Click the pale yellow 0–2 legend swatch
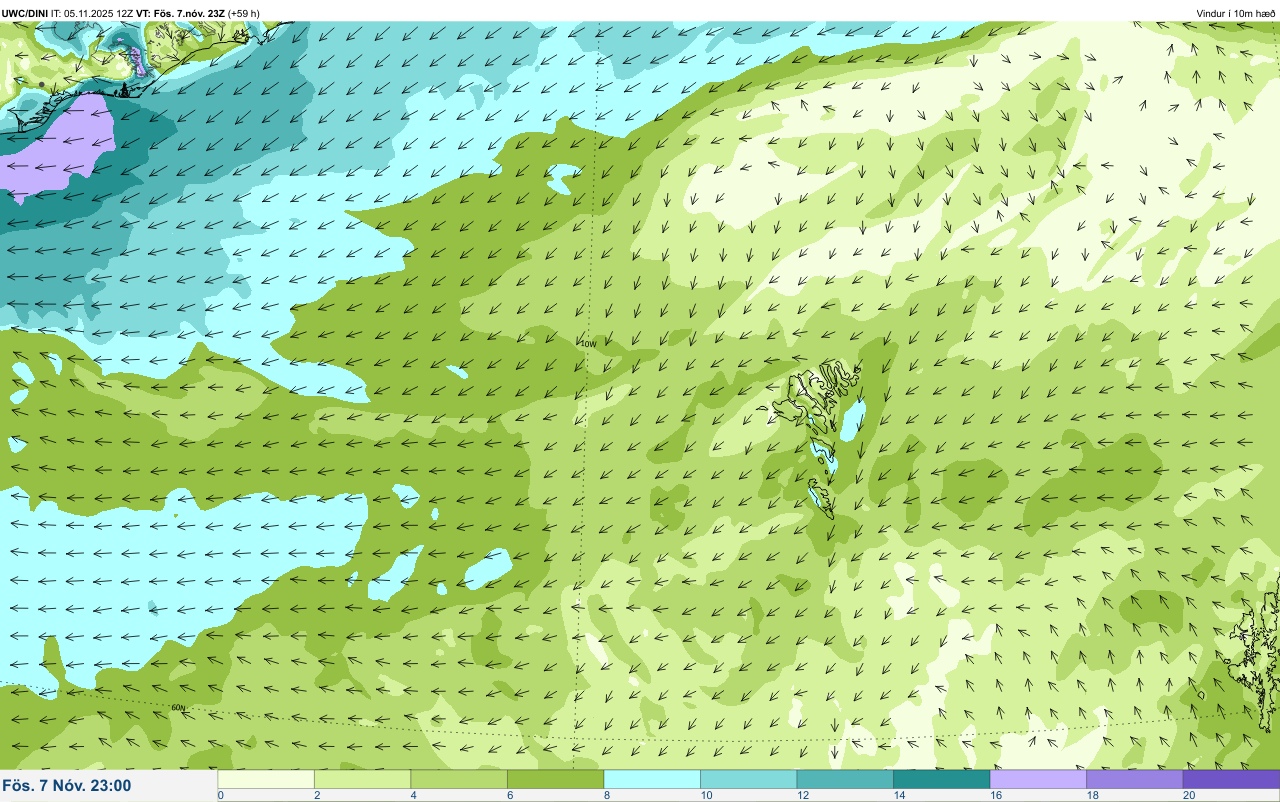Viewport: 1280px width, 802px height. pos(266,779)
